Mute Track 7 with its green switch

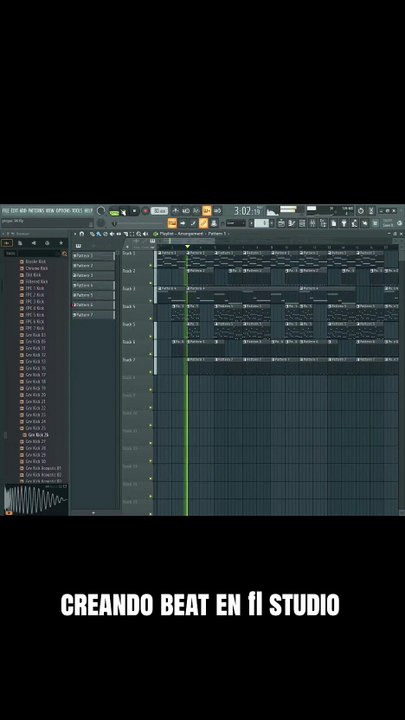coord(151,372)
